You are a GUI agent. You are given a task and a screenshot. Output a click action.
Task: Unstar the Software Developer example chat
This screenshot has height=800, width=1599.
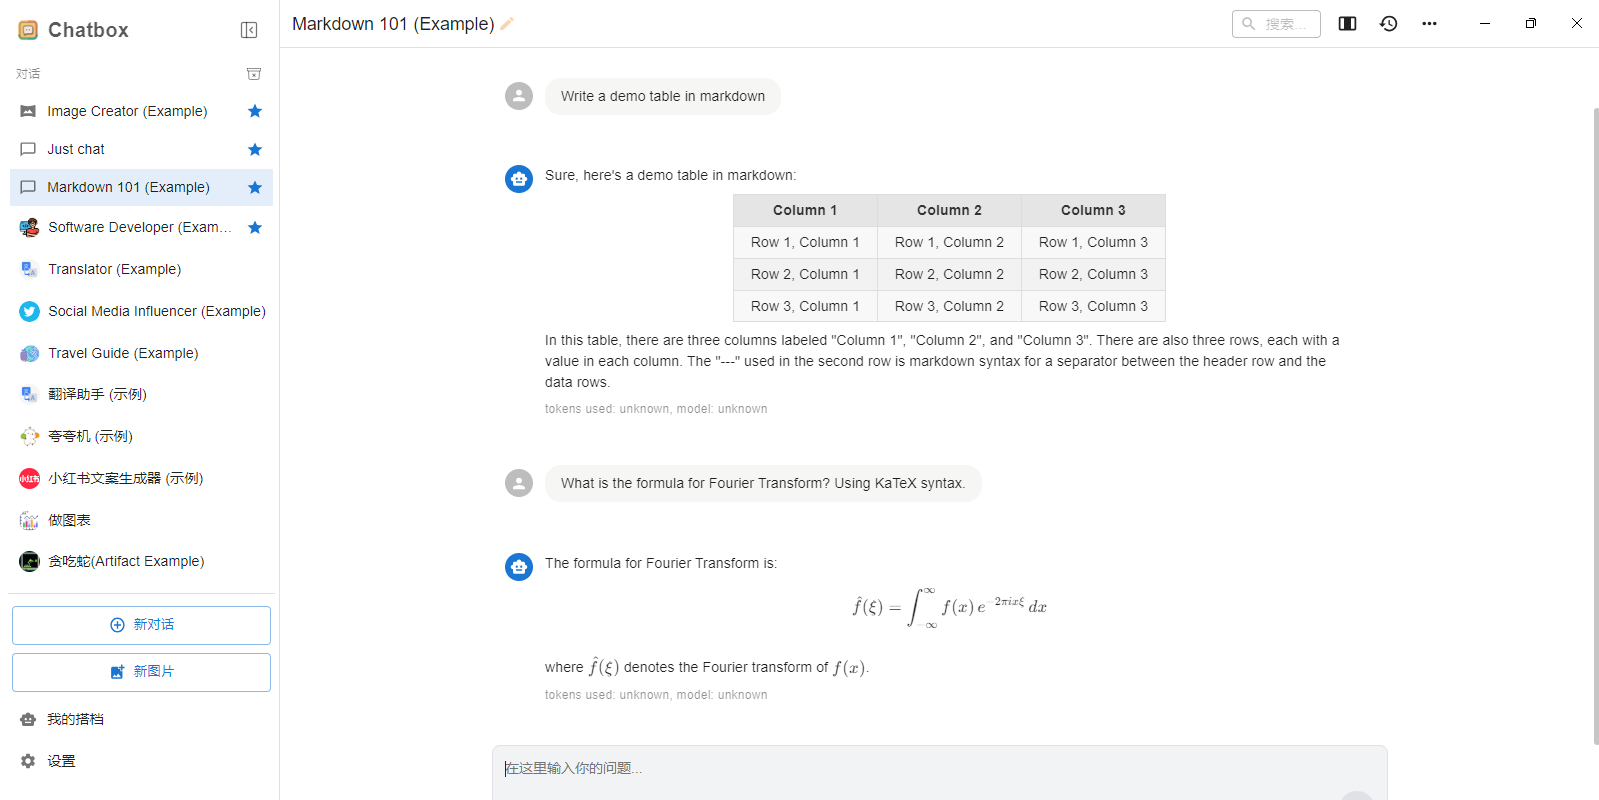tap(255, 228)
